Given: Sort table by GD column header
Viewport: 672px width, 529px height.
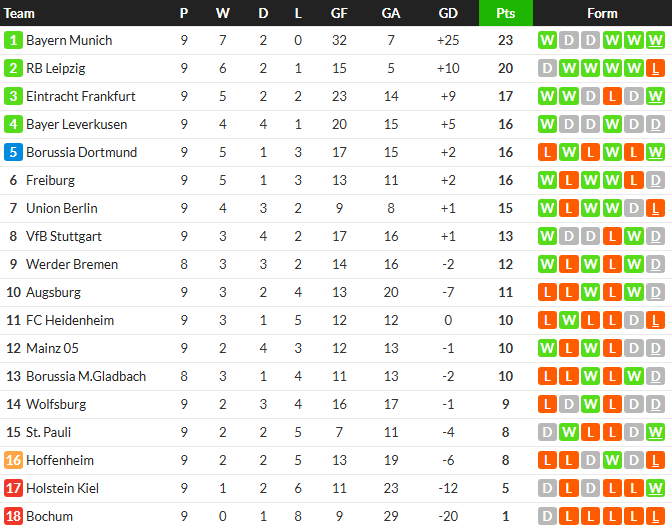Looking at the screenshot, I should tap(448, 13).
